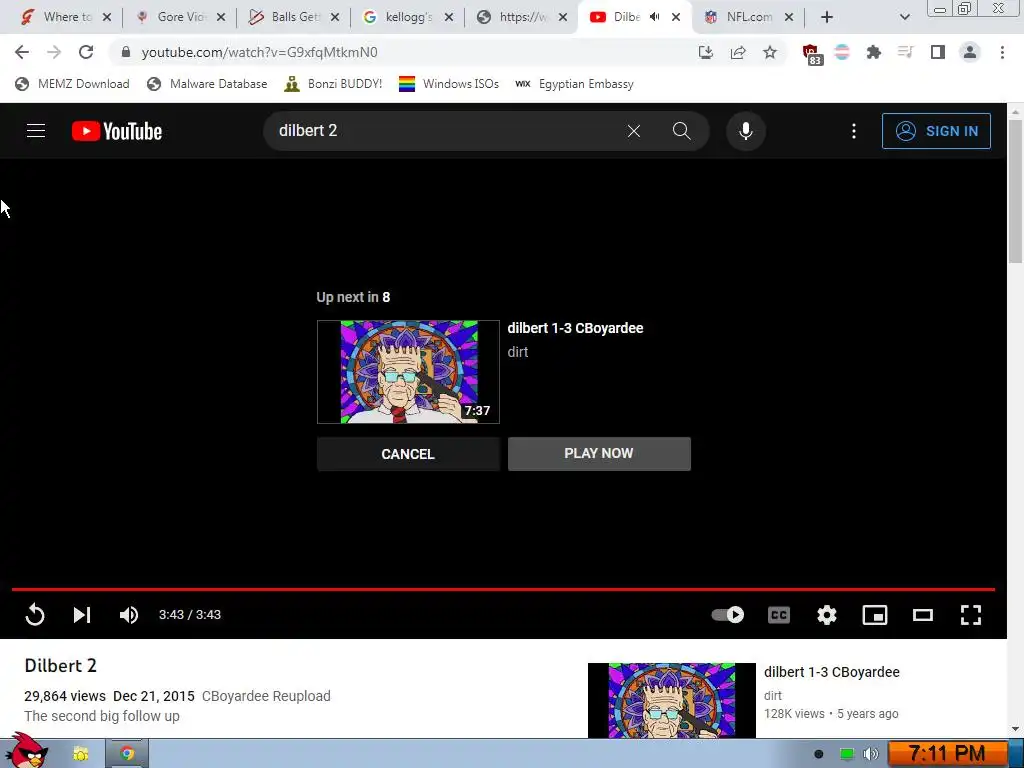The image size is (1024, 768).
Task: Reload the page
Action: coord(86,52)
